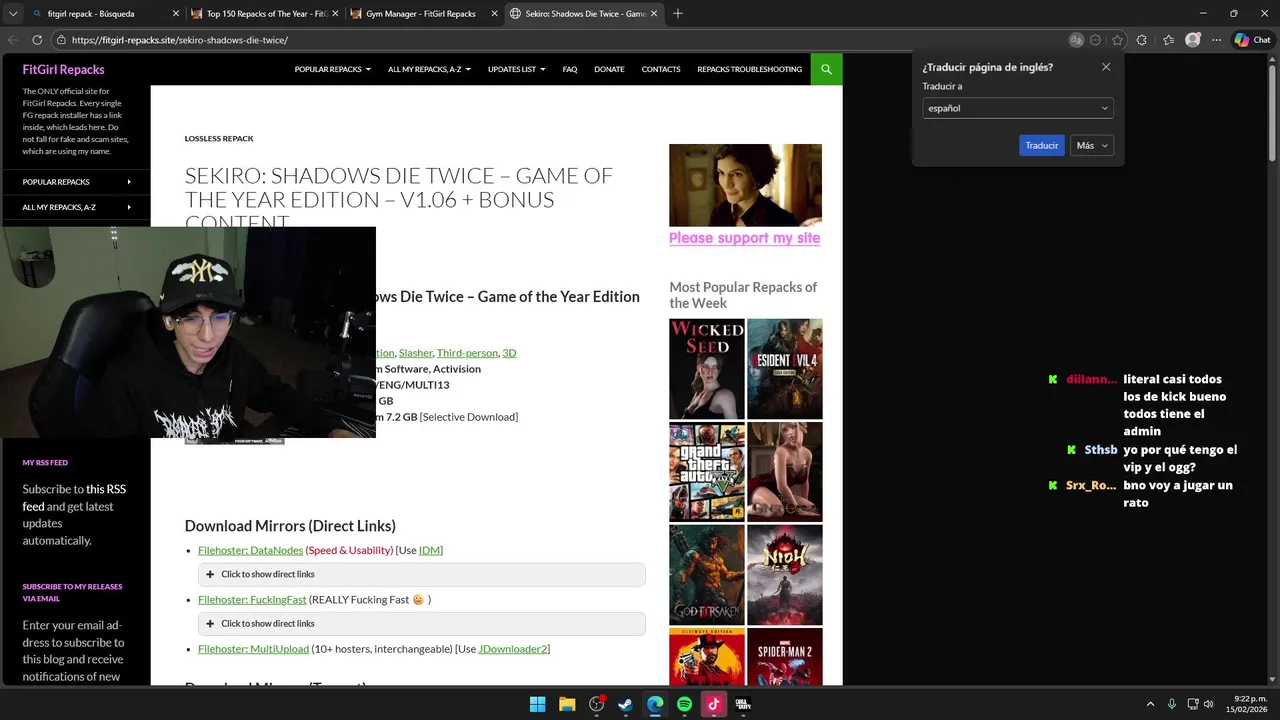Open Nioh repack thumbnail
This screenshot has height=720, width=1280.
(x=784, y=575)
